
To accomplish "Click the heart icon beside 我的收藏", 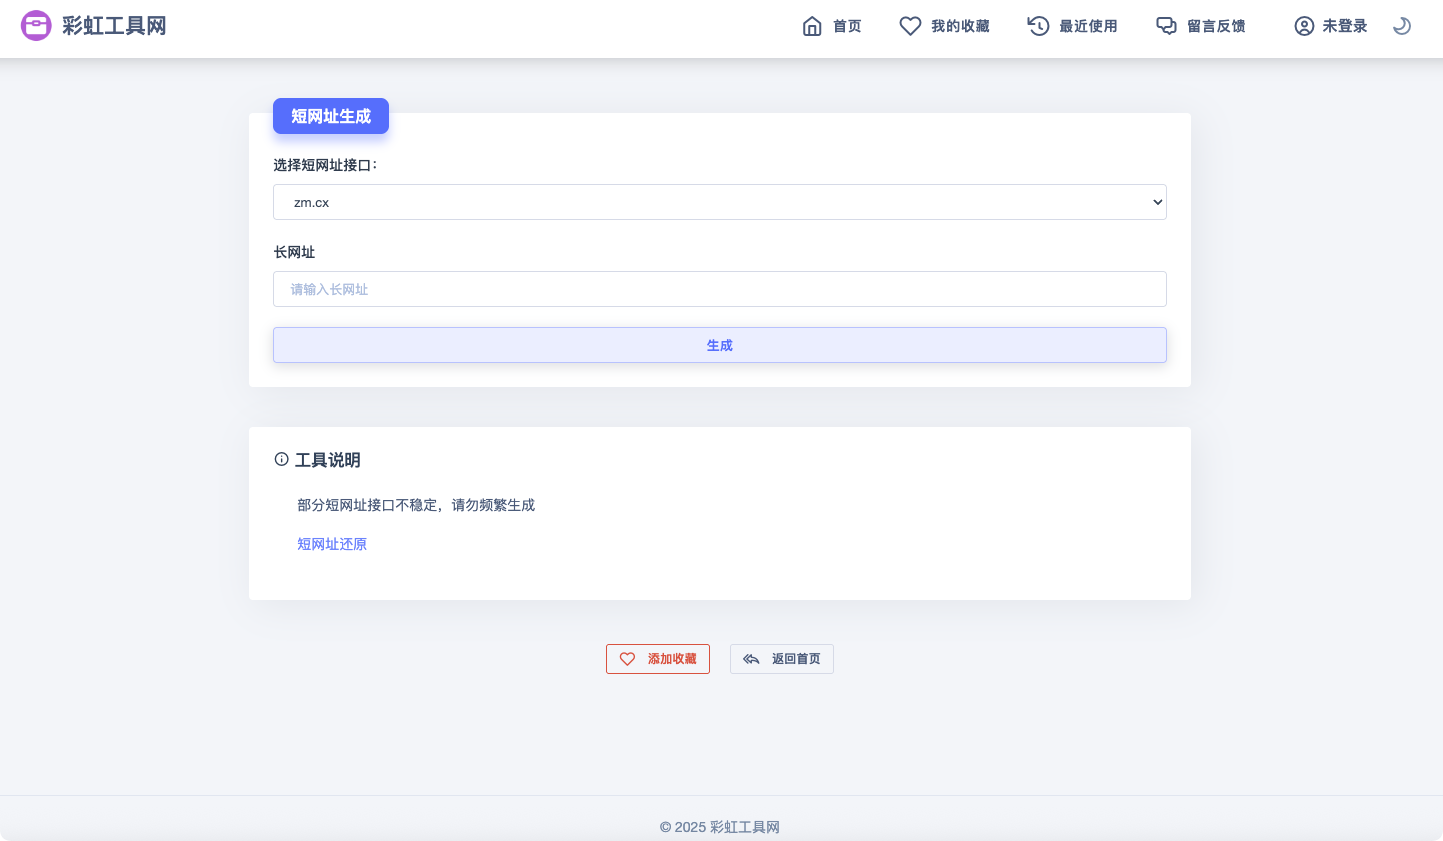I will click(910, 26).
